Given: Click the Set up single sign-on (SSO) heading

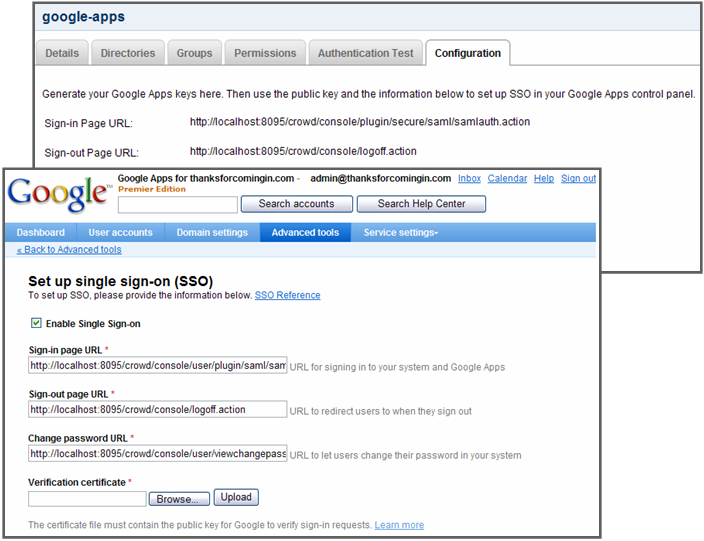Looking at the screenshot, I should pos(120,281).
